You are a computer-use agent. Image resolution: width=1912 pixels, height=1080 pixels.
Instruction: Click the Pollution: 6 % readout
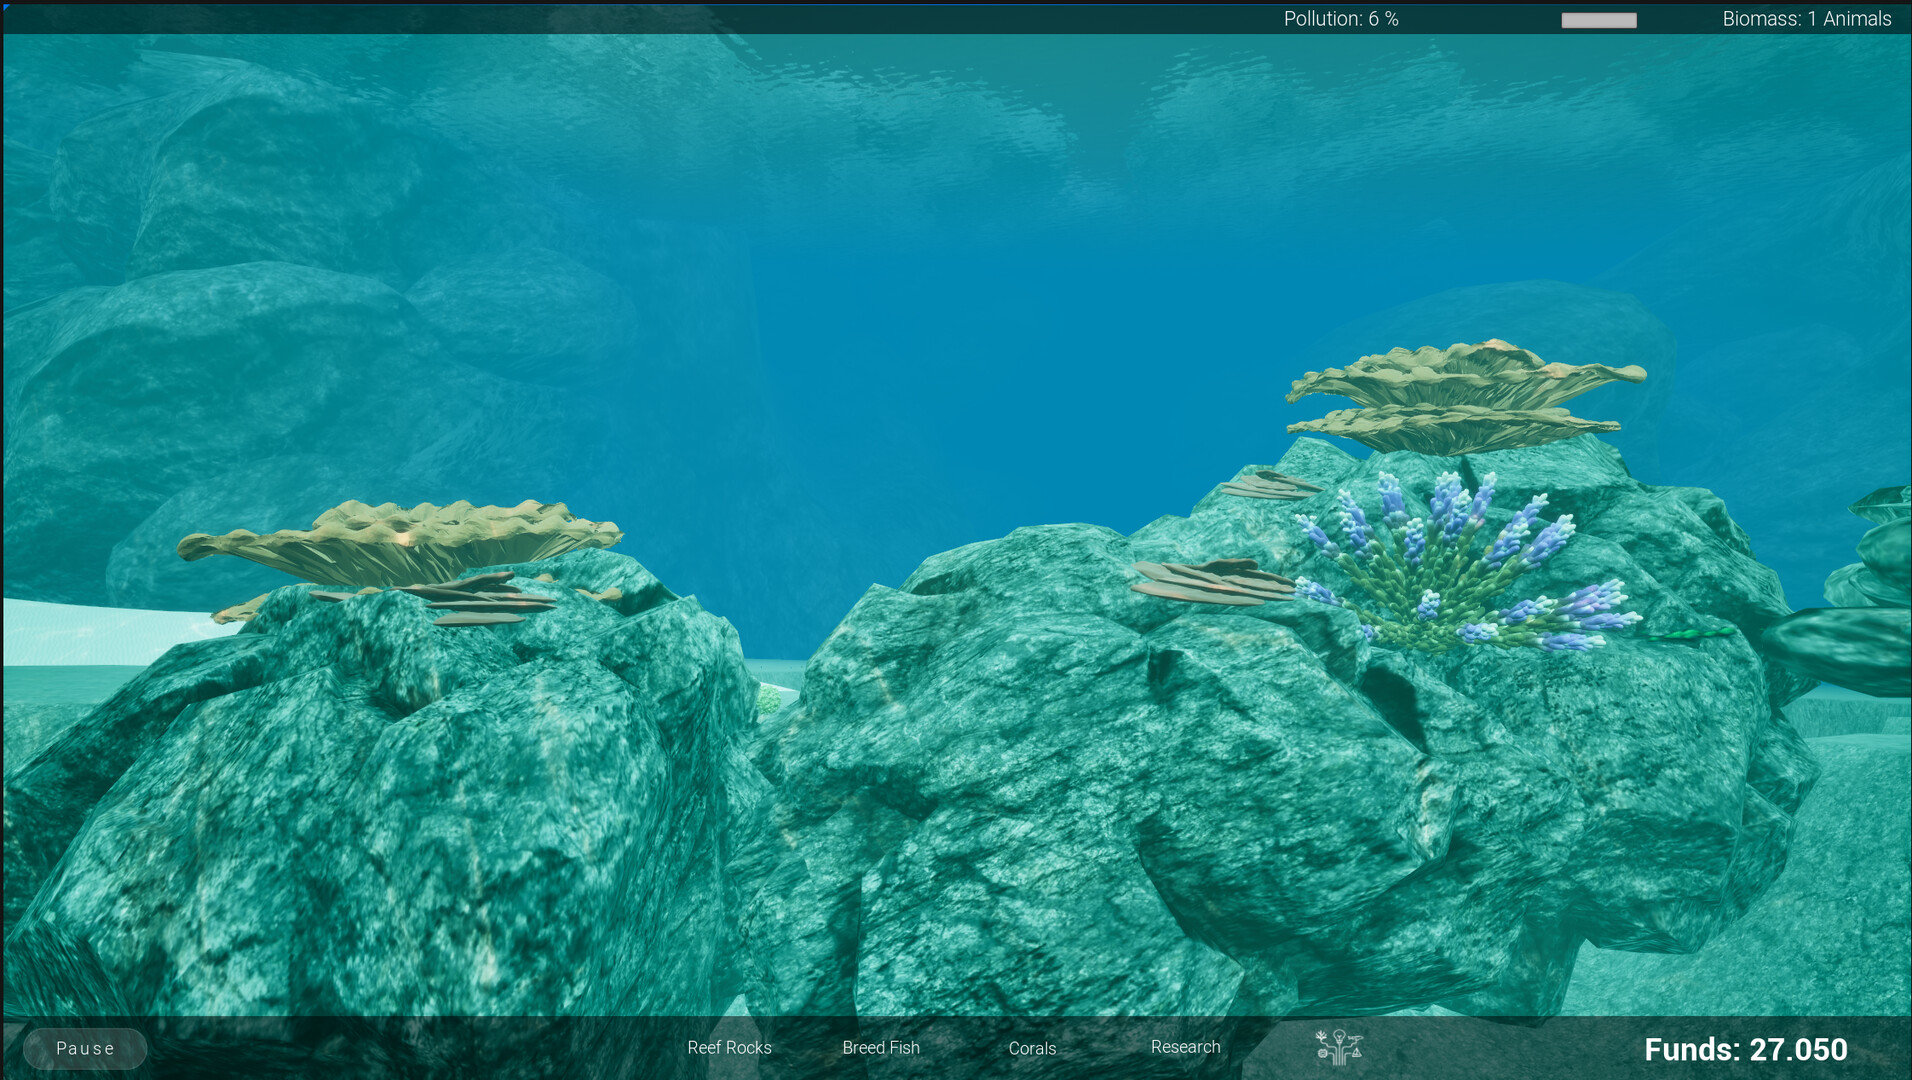pos(1342,18)
